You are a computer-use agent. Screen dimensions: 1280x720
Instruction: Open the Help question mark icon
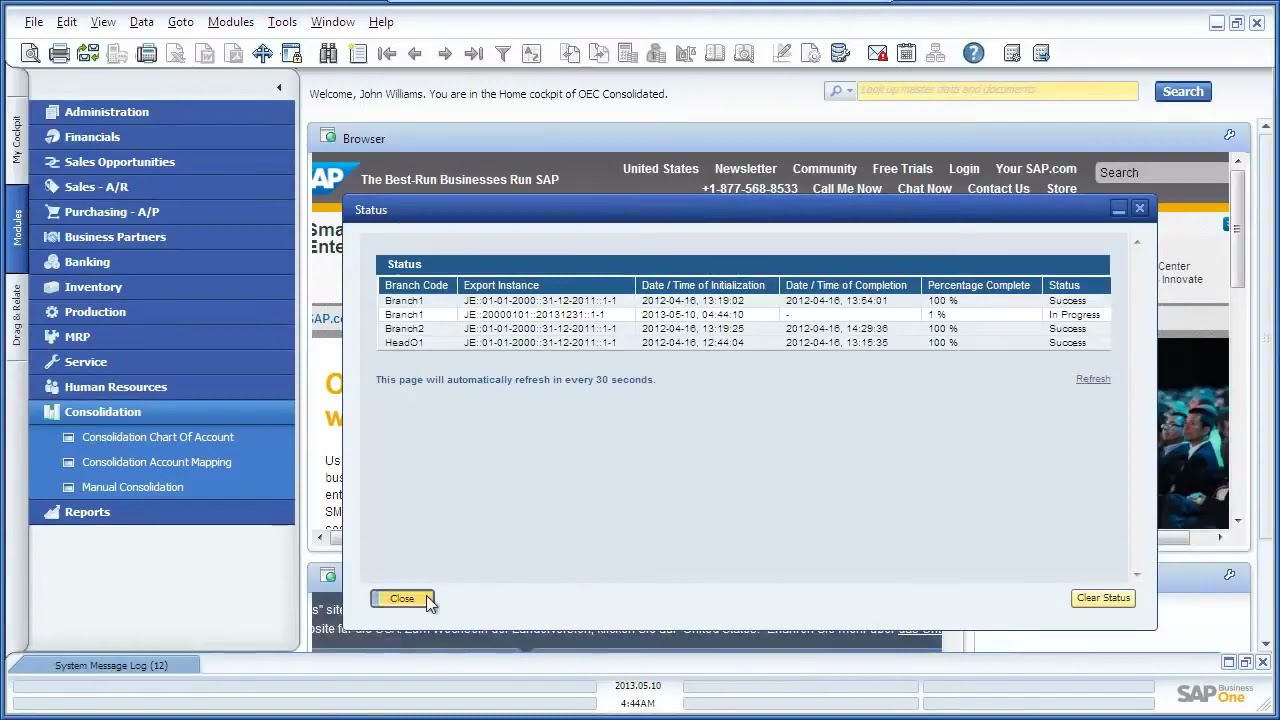click(x=973, y=53)
